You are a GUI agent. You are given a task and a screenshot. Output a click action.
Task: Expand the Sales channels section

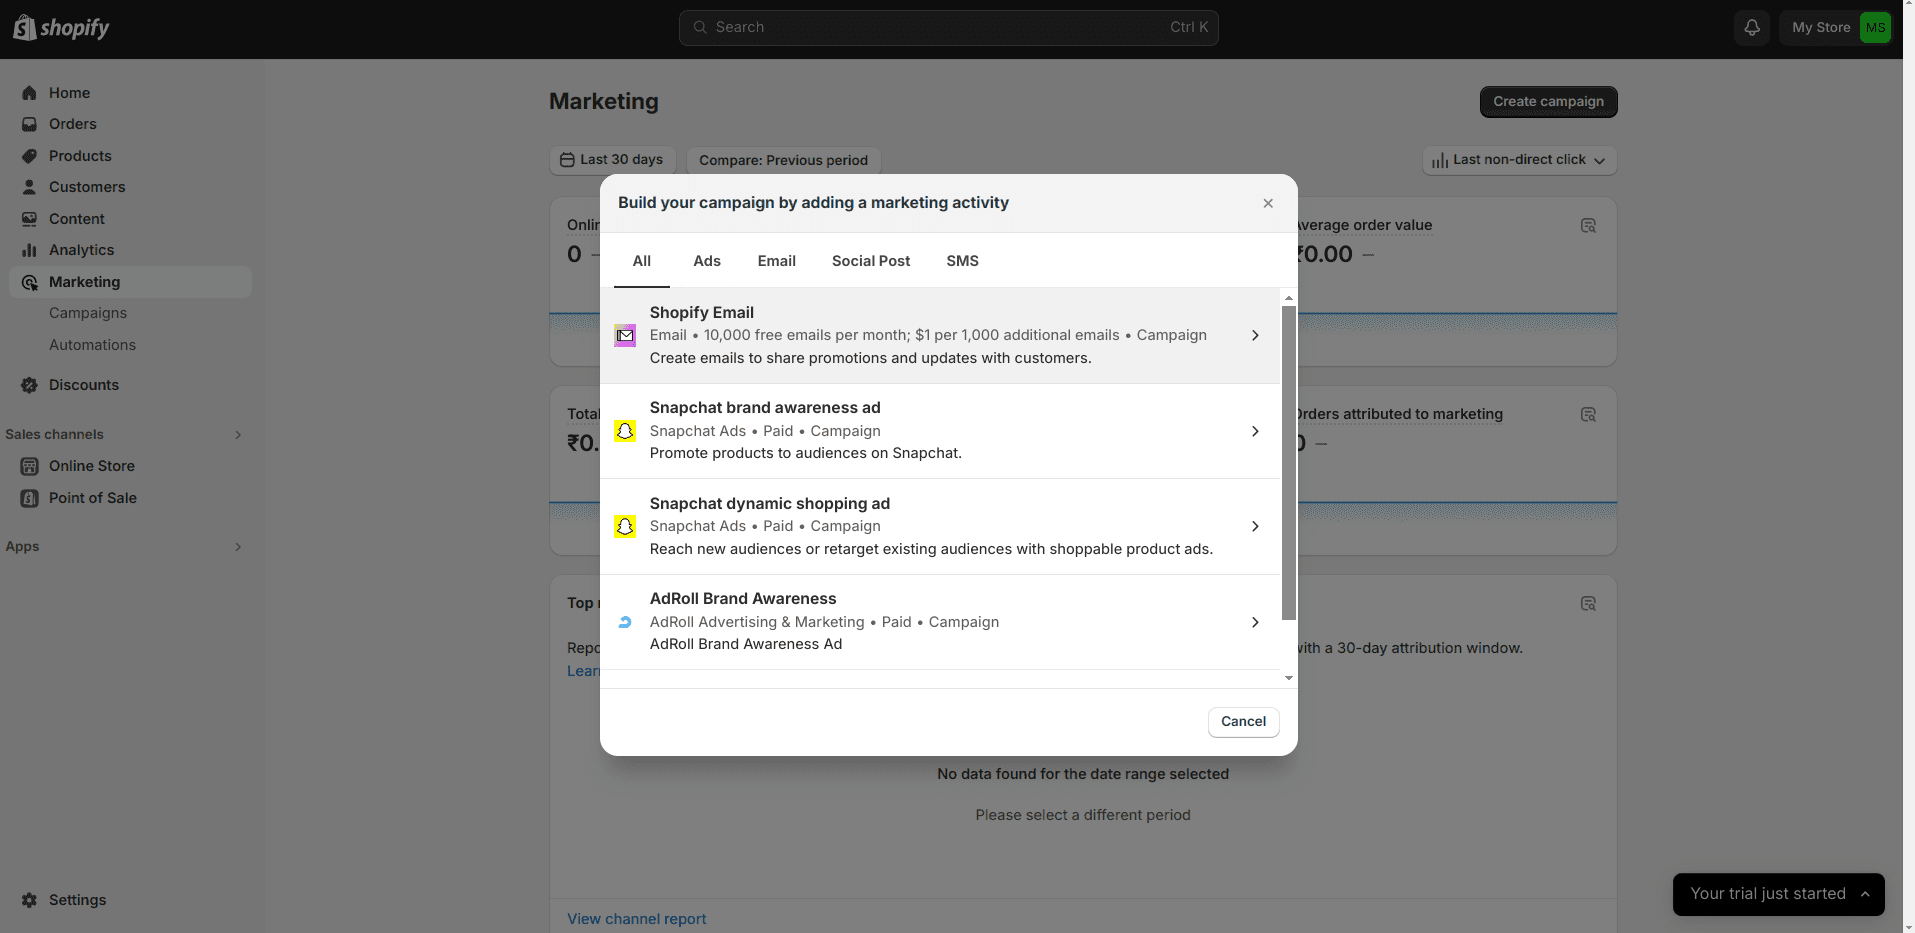[238, 434]
